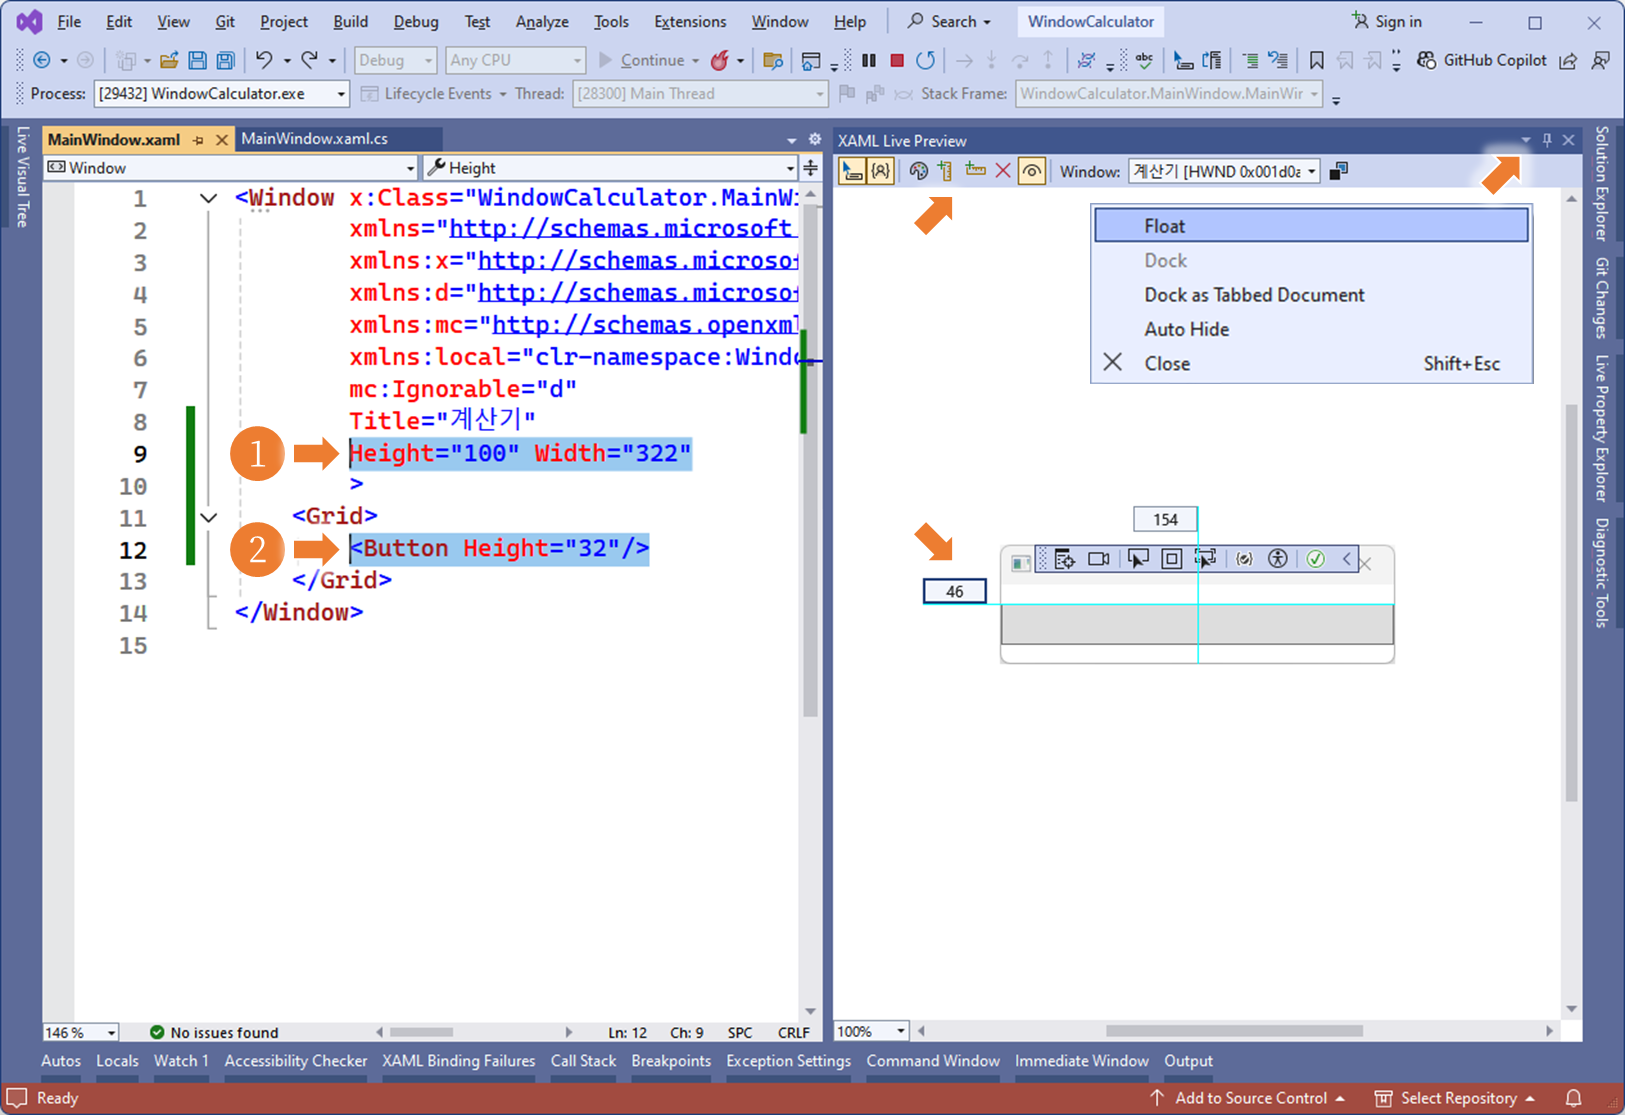Screen dimensions: 1625x1115
Task: Switch to the MainWindow.xaml.cs tab
Action: [x=315, y=139]
